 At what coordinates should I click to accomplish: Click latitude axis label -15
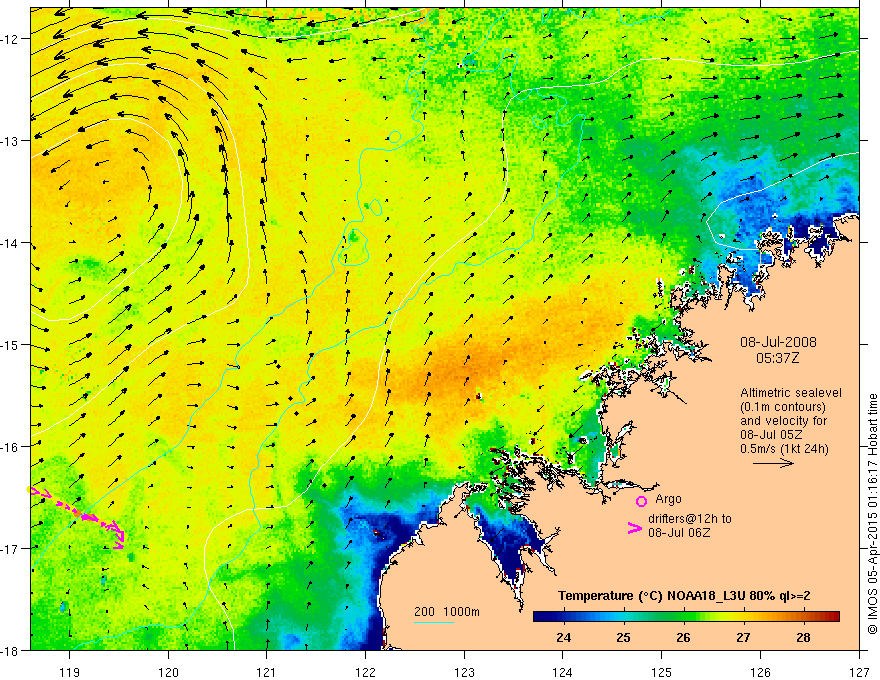coord(11,344)
